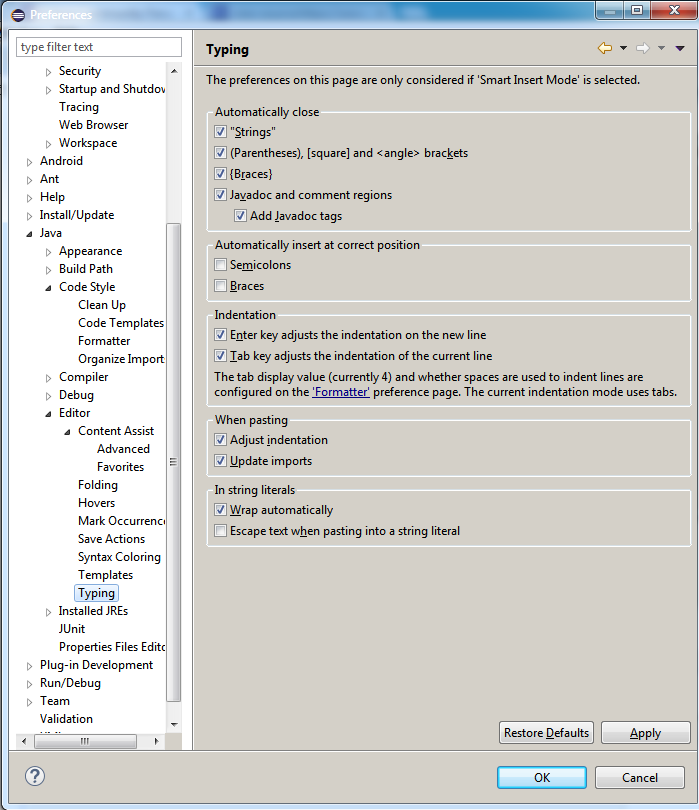Screen dimensions: 699x810
Task: Expand the Compiler tree node
Action: (x=48, y=378)
